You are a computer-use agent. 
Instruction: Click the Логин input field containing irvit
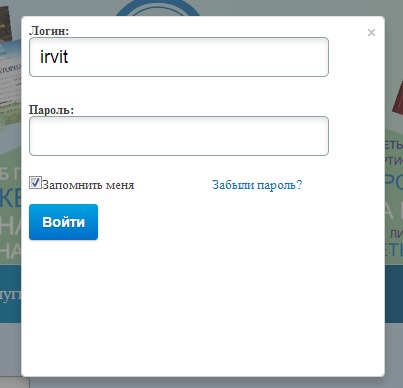[179, 57]
